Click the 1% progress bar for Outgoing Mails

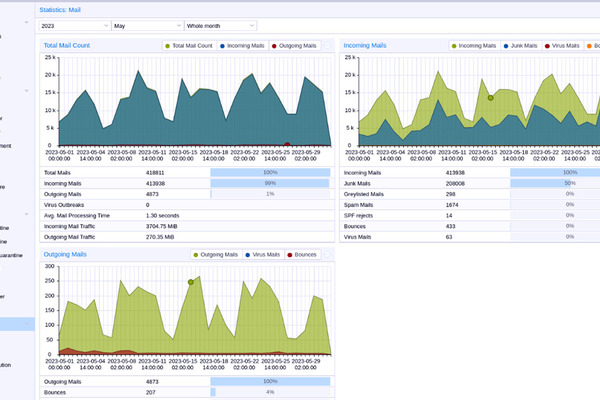tap(270, 194)
